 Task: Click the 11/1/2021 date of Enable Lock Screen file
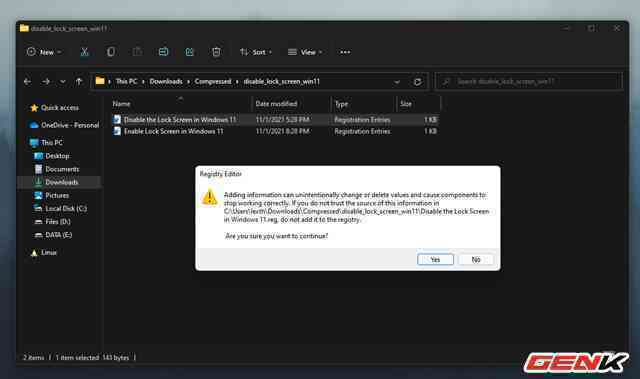[282, 131]
